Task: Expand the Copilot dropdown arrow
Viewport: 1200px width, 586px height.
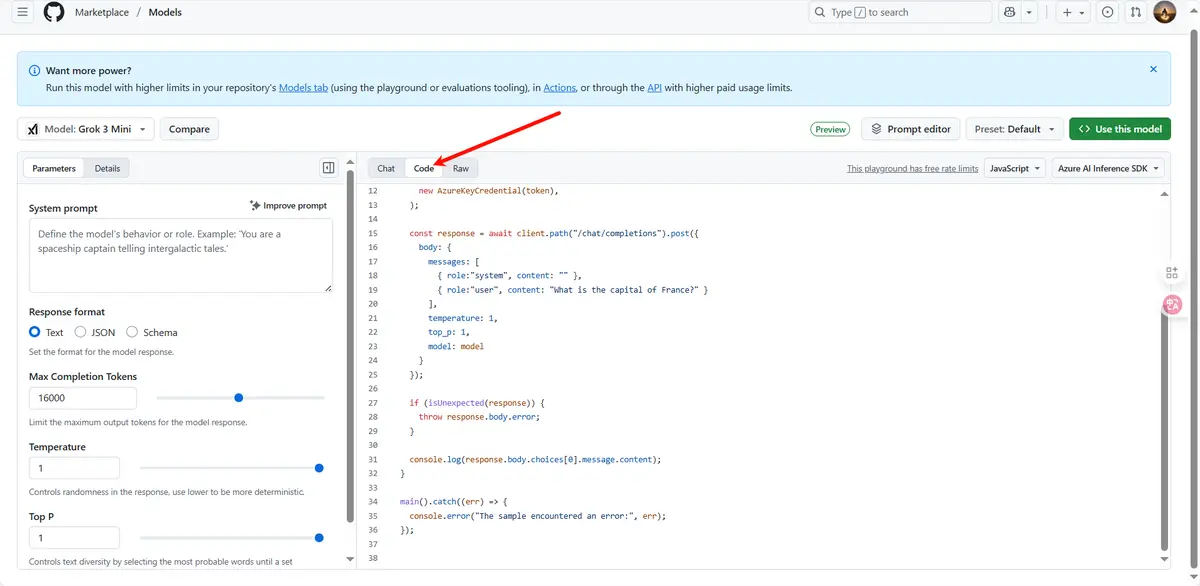Action: [x=1031, y=13]
